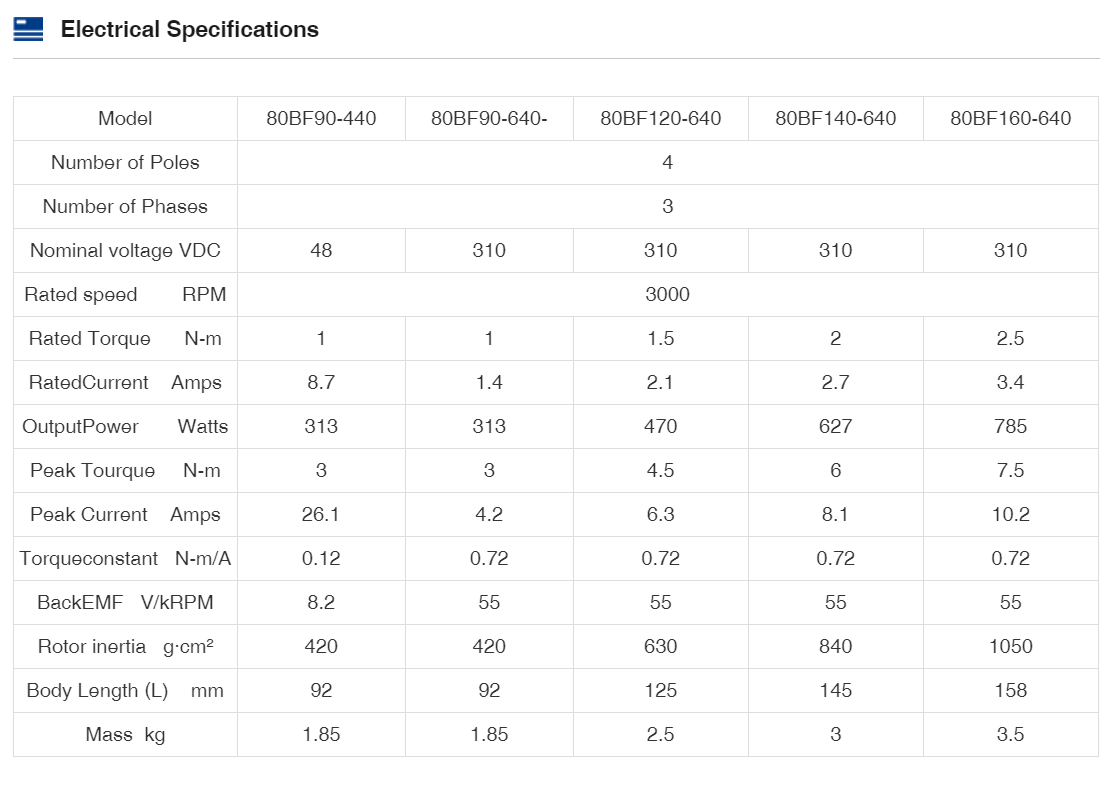Click the Mass kg row label
Image resolution: width=1113 pixels, height=790 pixels.
point(125,735)
